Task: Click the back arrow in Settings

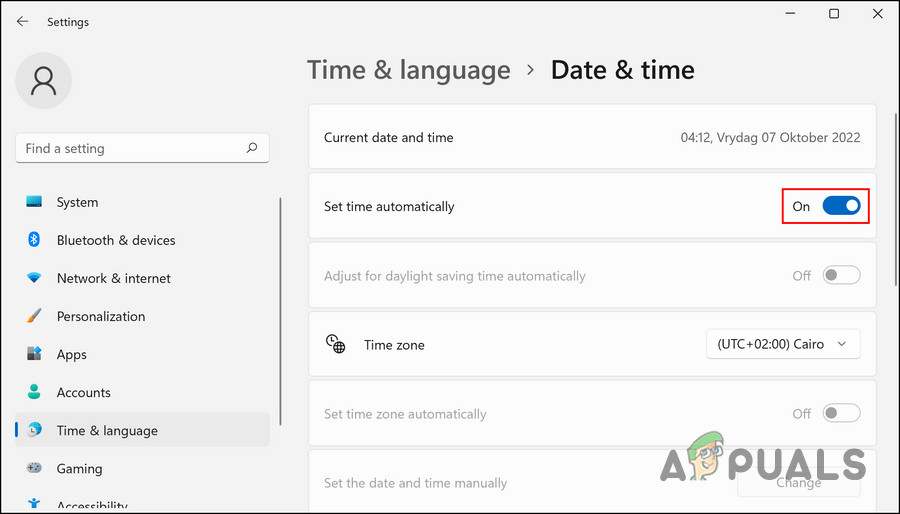Action: pyautogui.click(x=22, y=21)
